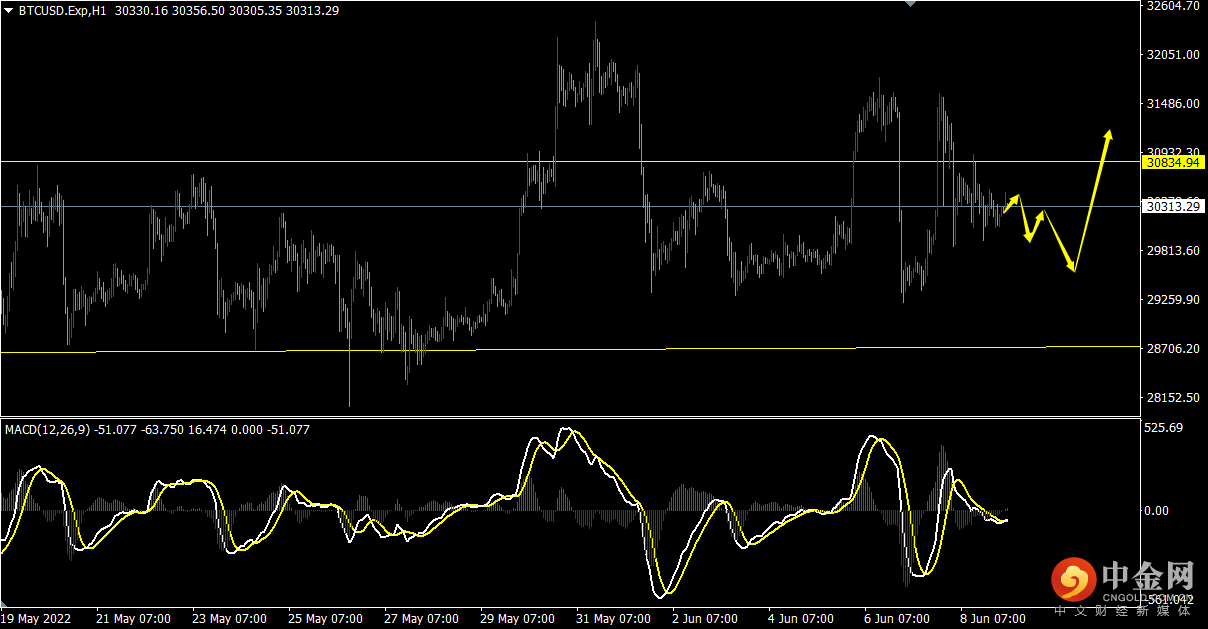Click the 30305.35 low price value
This screenshot has width=1208, height=629.
click(256, 11)
